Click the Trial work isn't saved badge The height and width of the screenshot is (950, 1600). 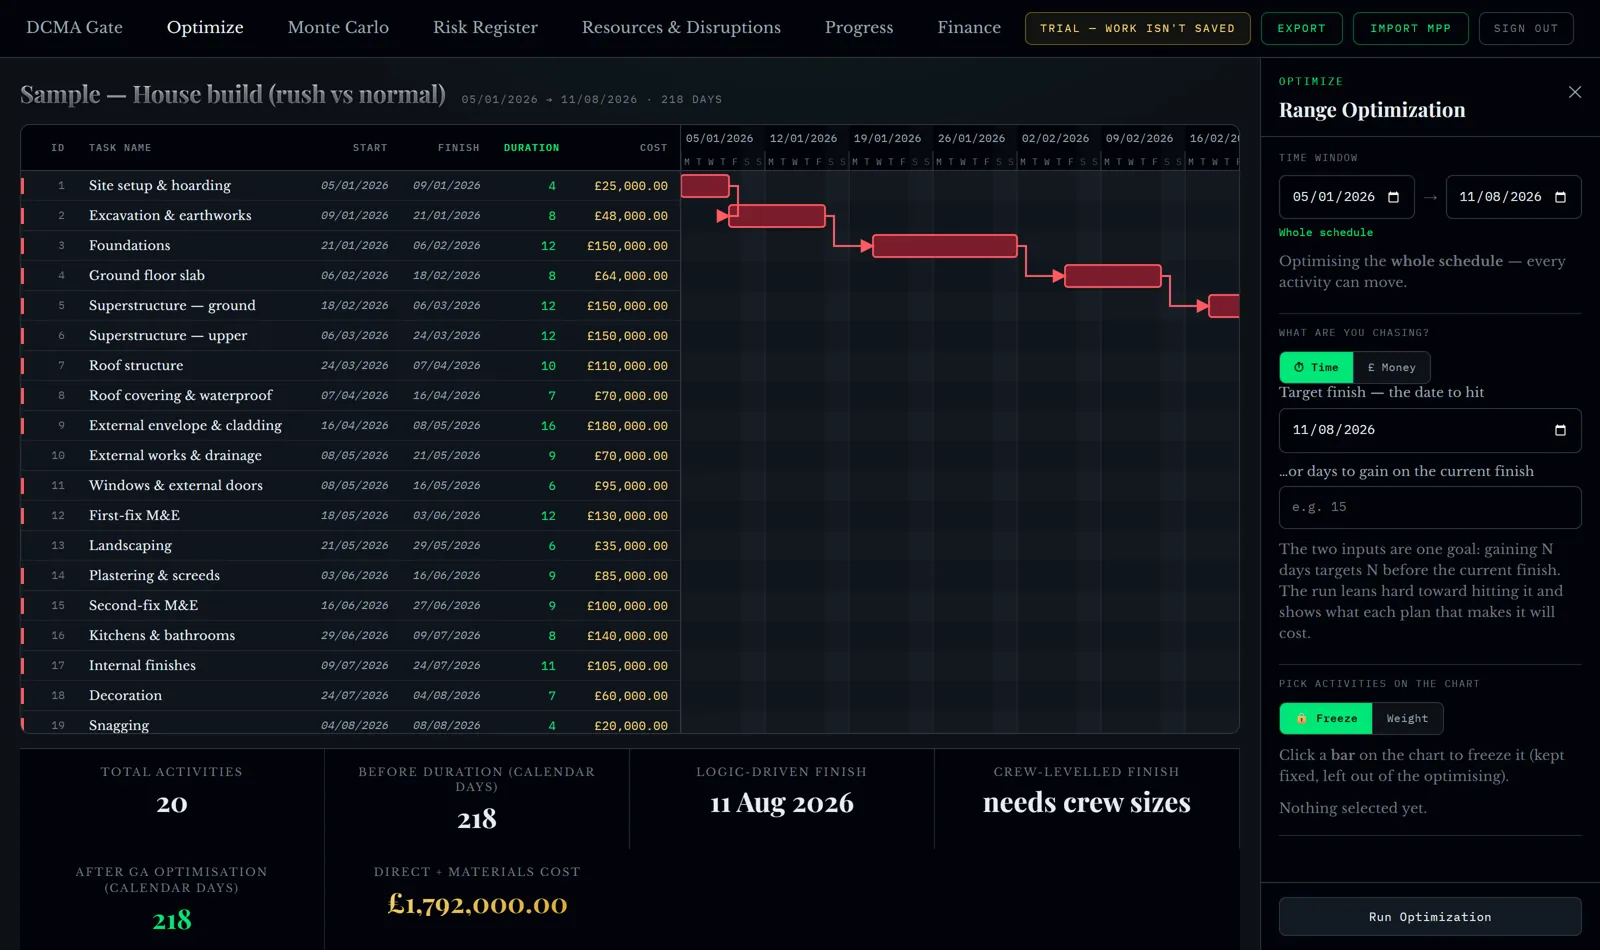(1137, 28)
